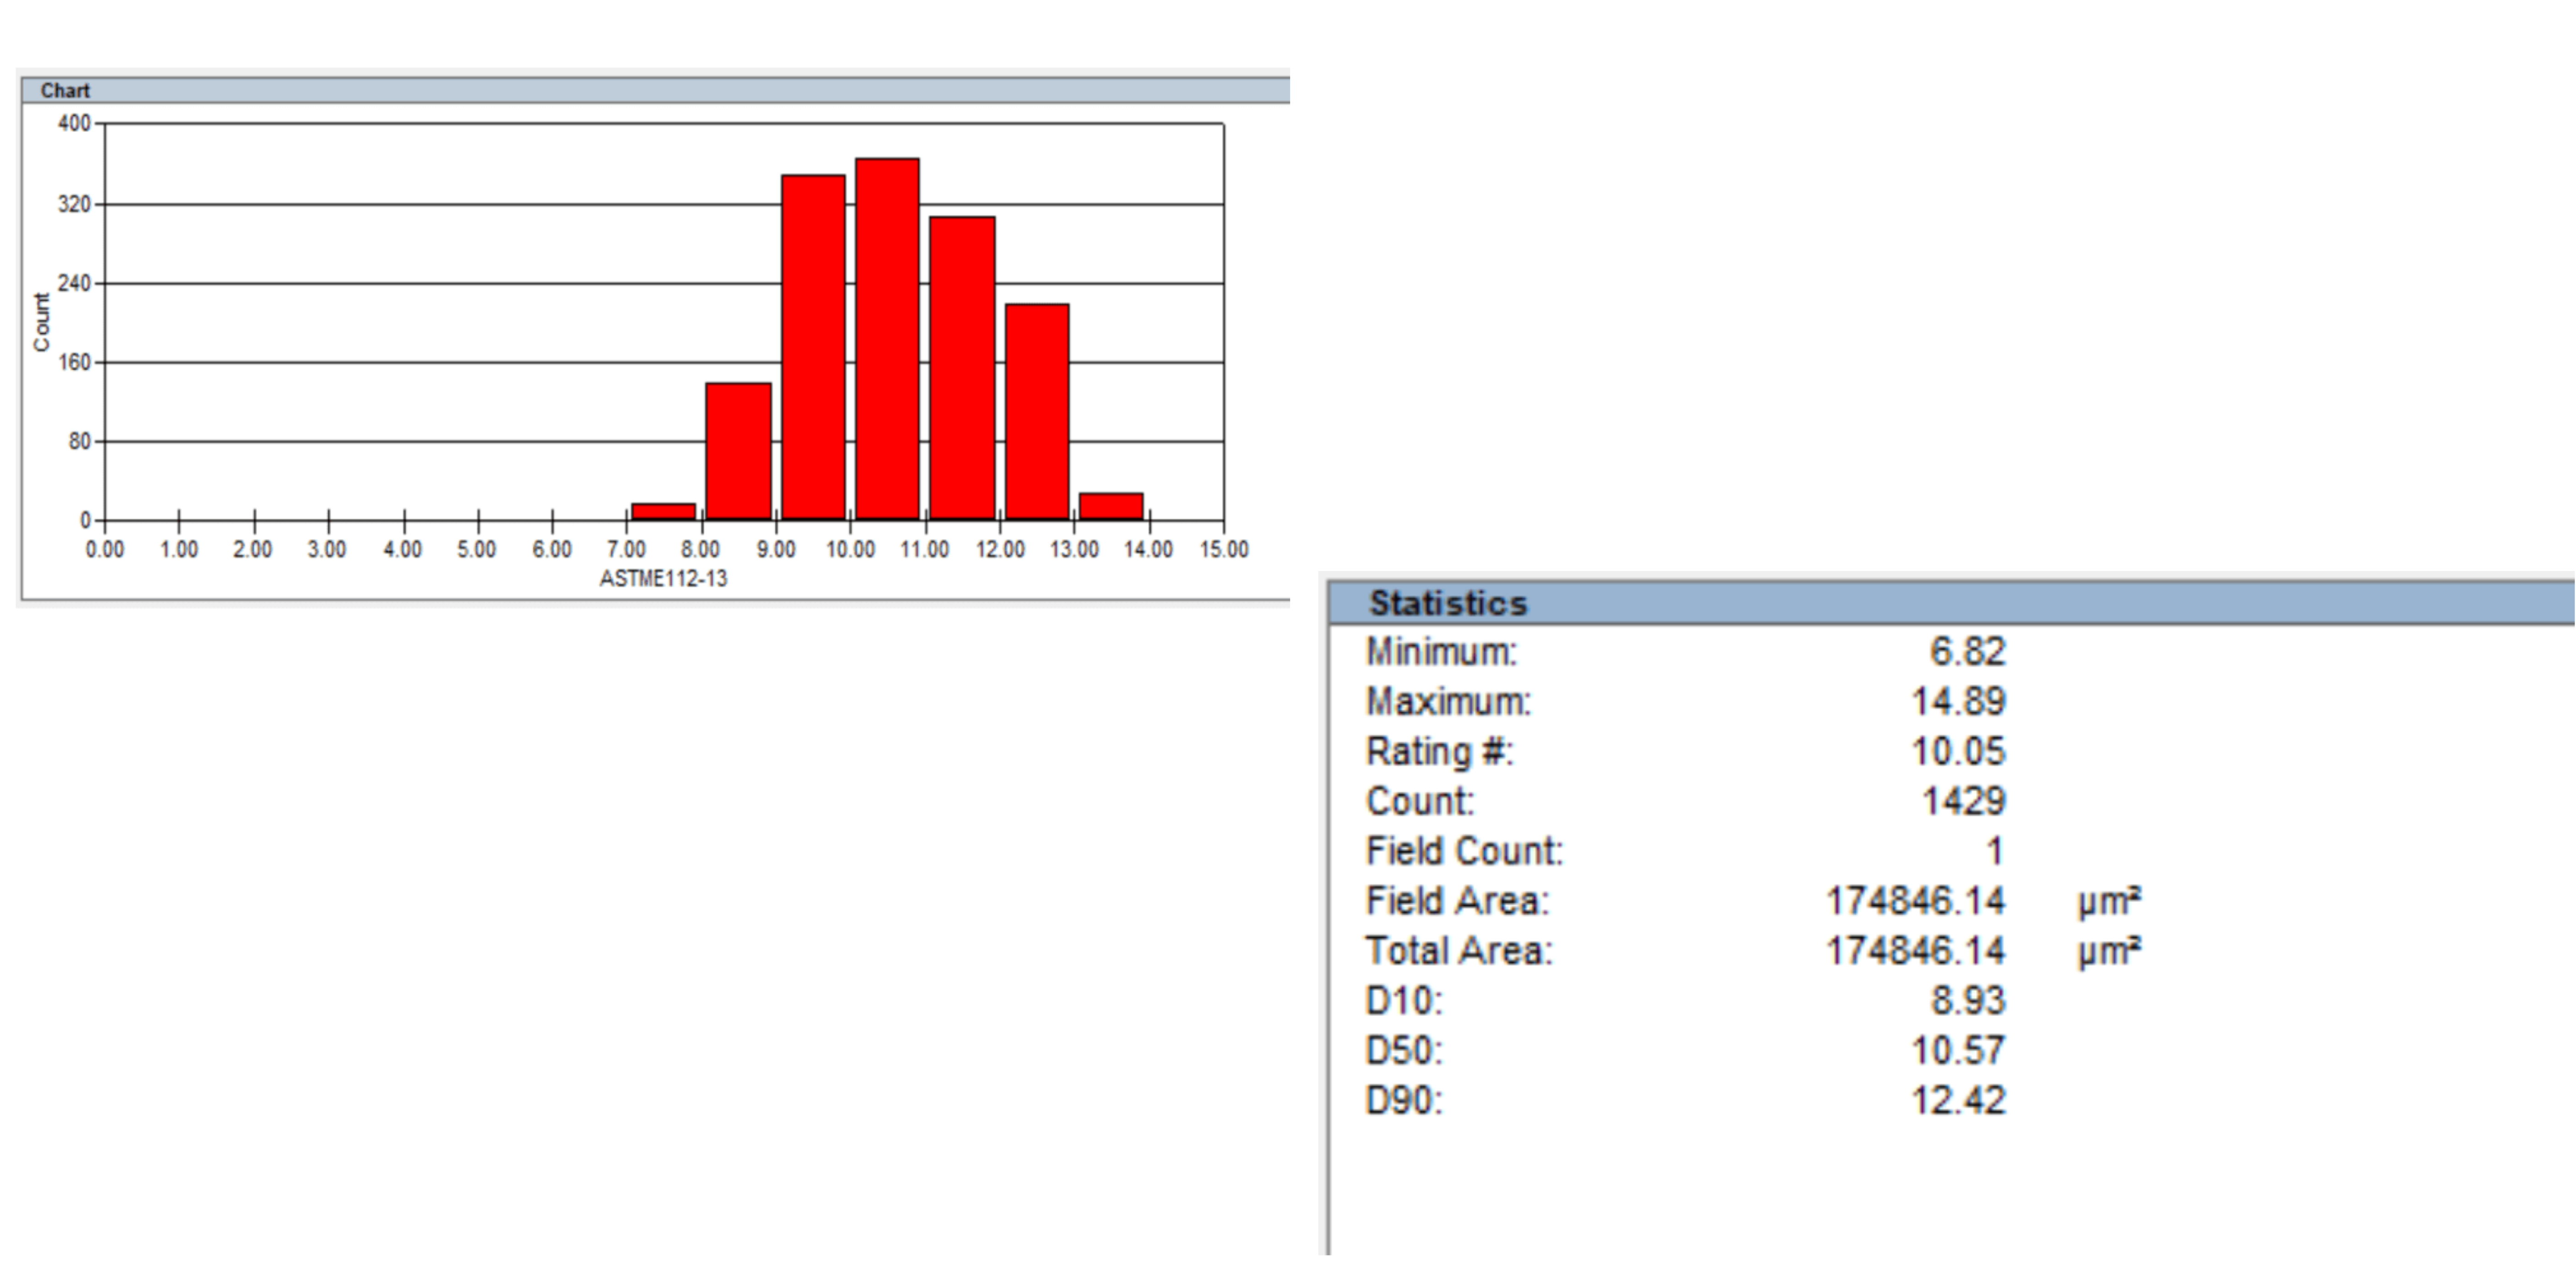This screenshot has height=1288, width=2576.
Task: Select the D90 value 12.42
Action: tap(1959, 1101)
